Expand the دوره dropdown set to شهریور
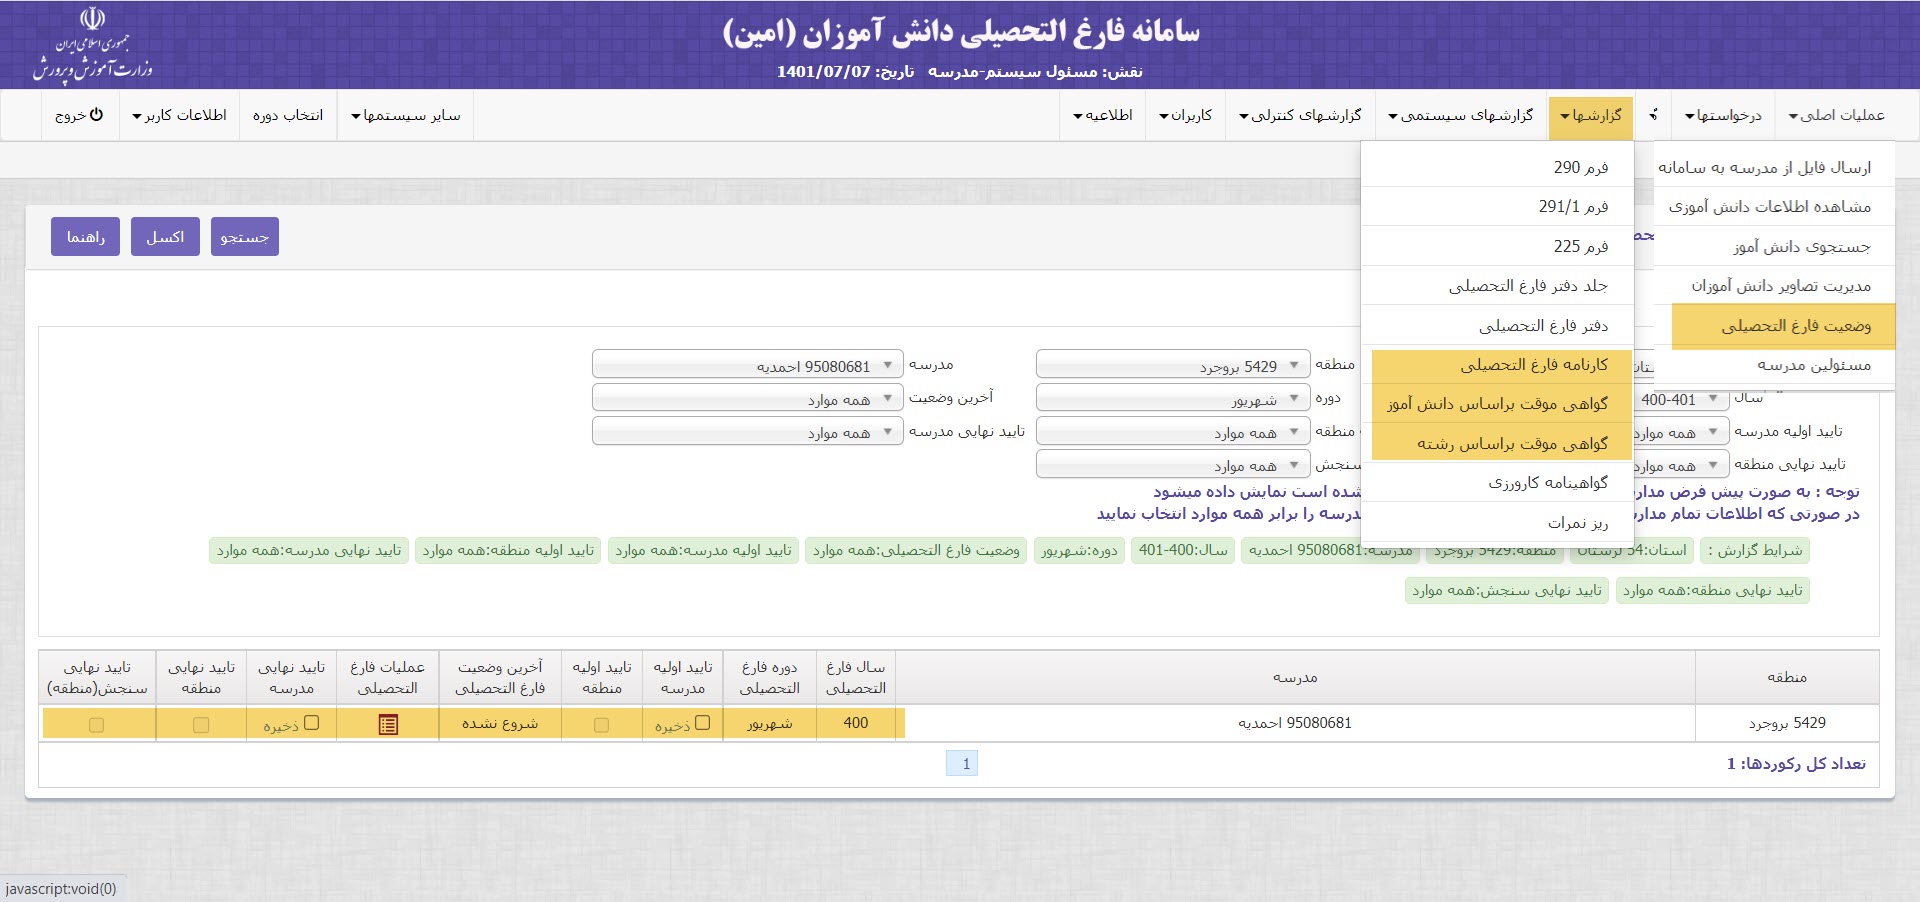Image resolution: width=1920 pixels, height=902 pixels. pyautogui.click(x=1172, y=399)
